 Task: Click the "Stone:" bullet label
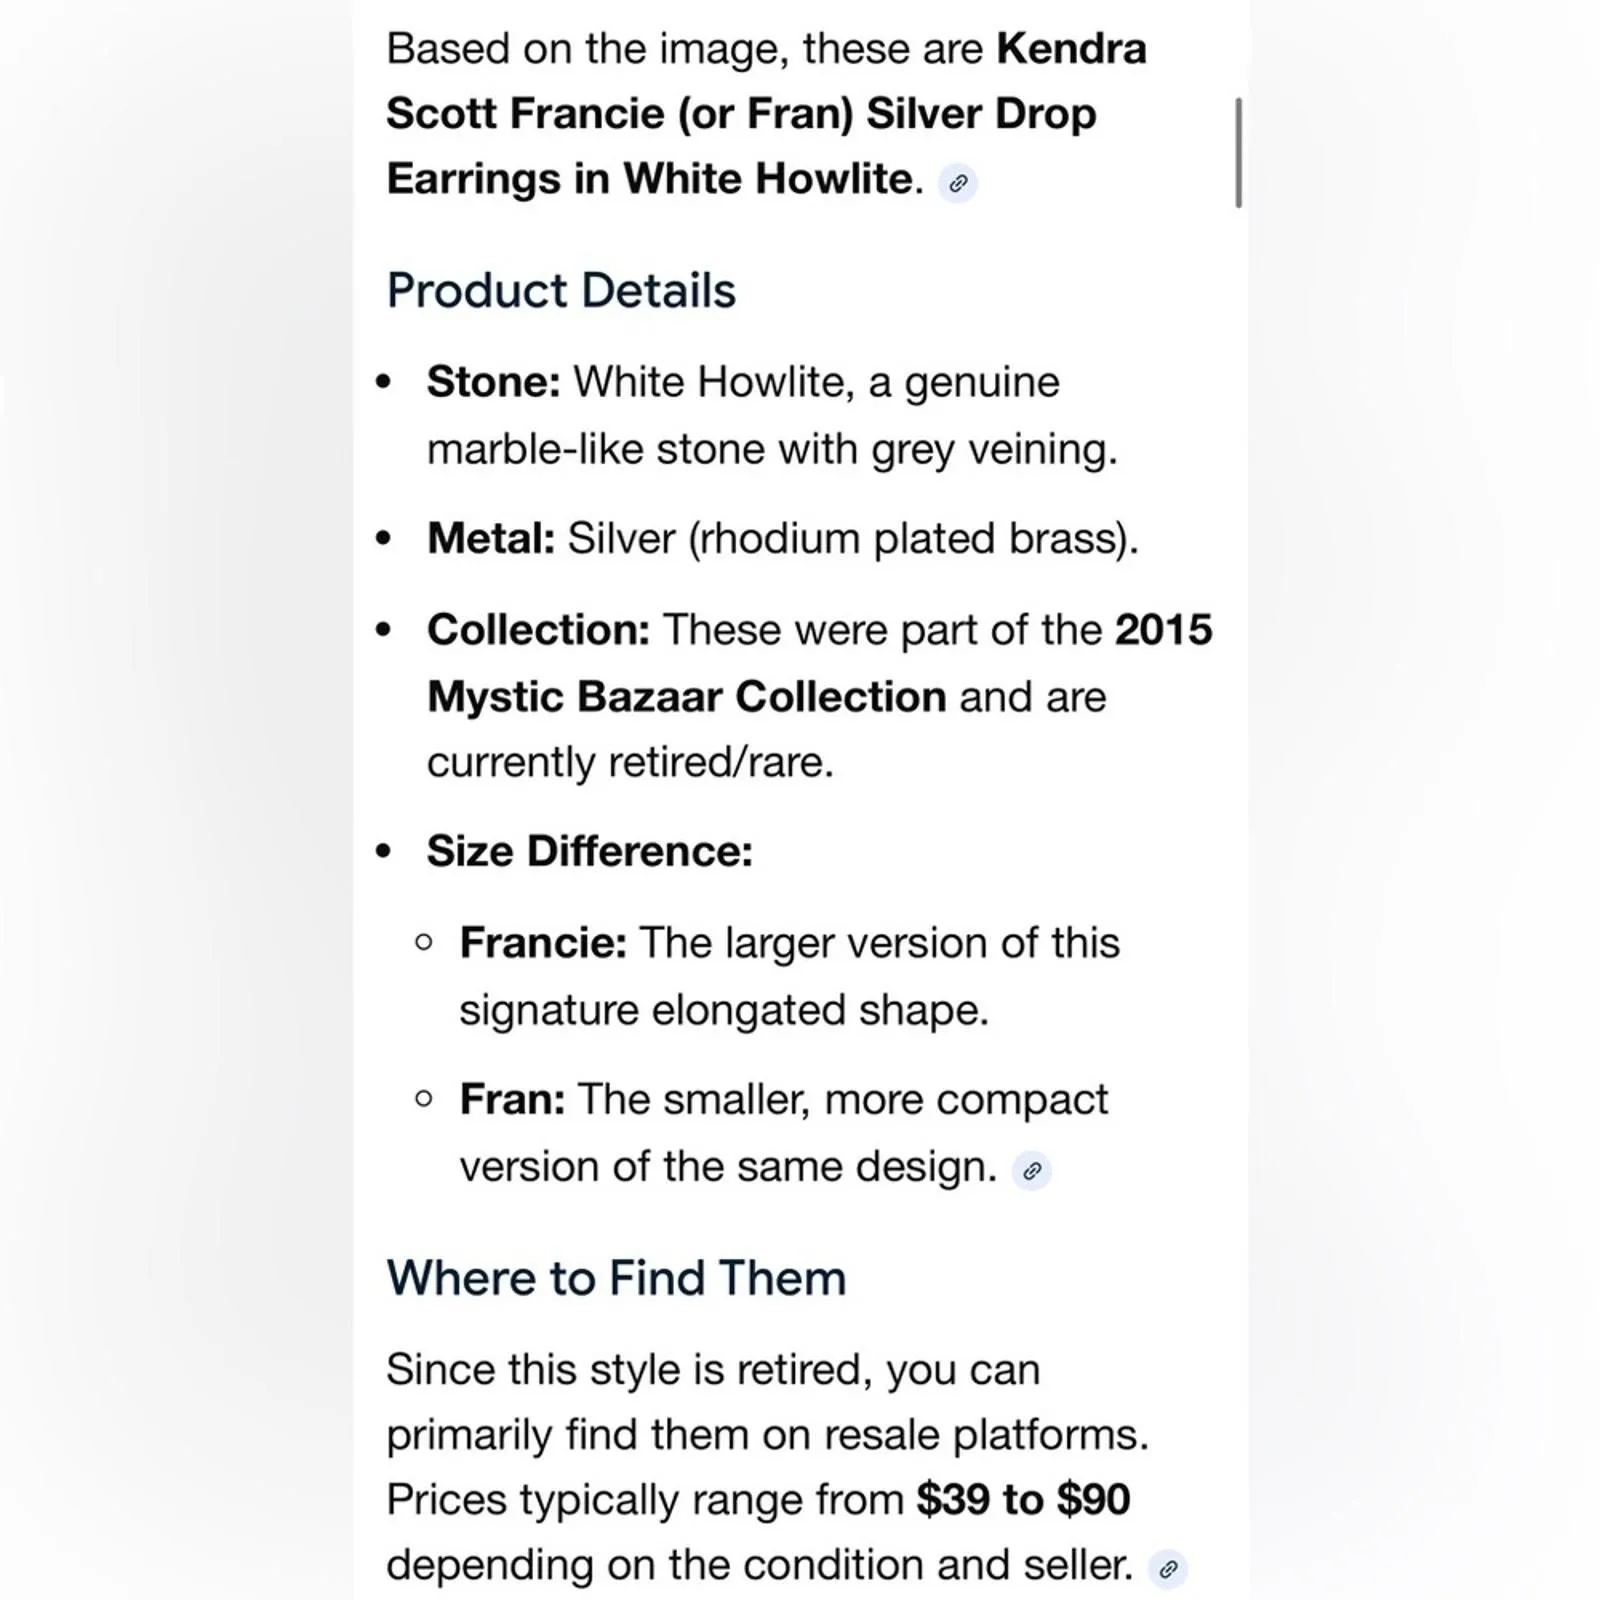coord(493,382)
